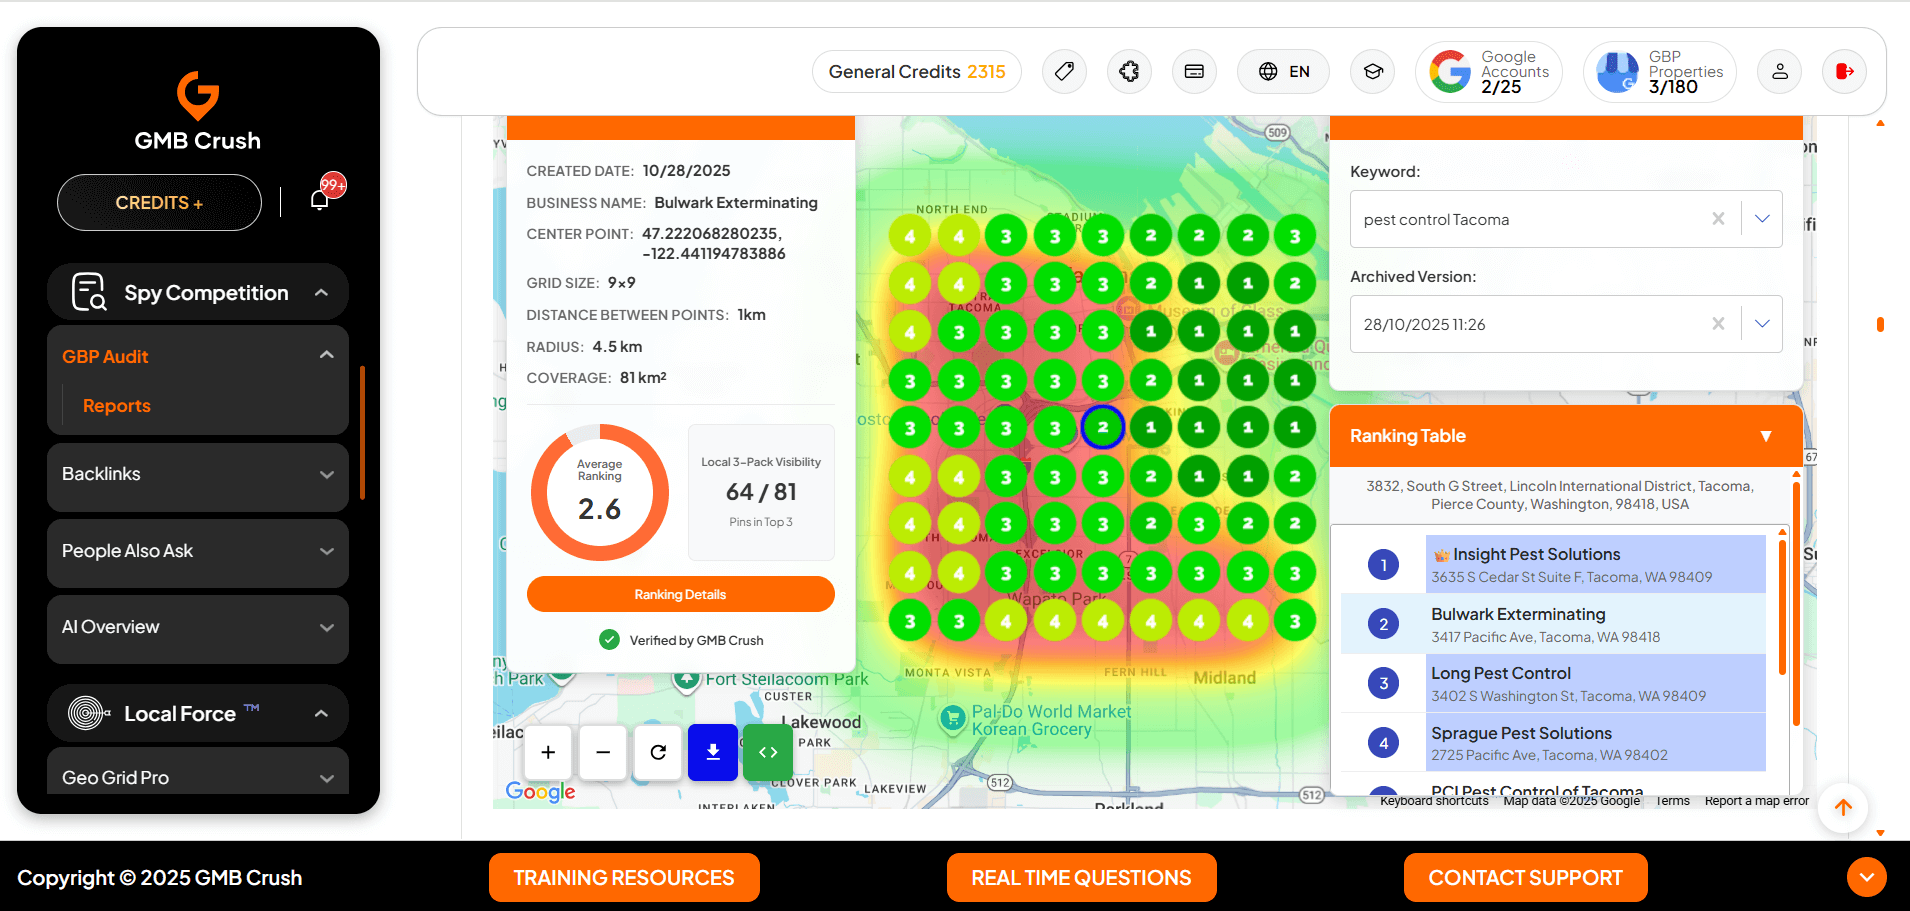
Task: Select Bulwark Exterminating ranking row
Action: [1553, 624]
